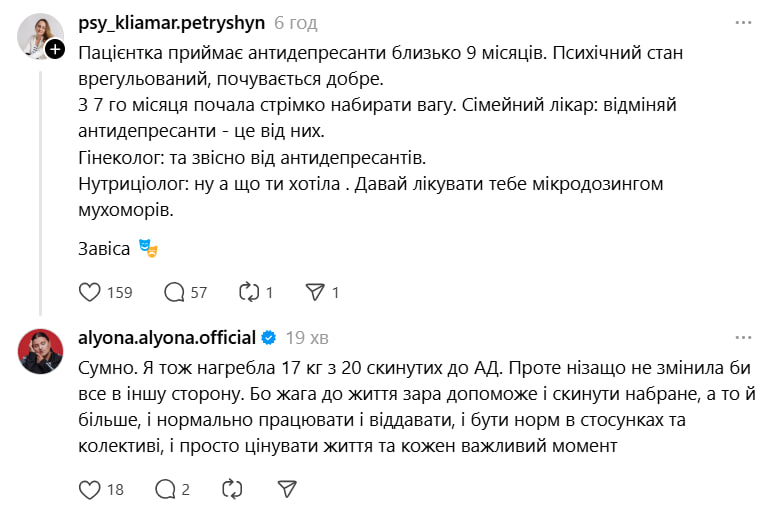Image resolution: width=776 pixels, height=518 pixels.
Task: Click the verified badge next to alyona.alyona.official
Action: 268,337
